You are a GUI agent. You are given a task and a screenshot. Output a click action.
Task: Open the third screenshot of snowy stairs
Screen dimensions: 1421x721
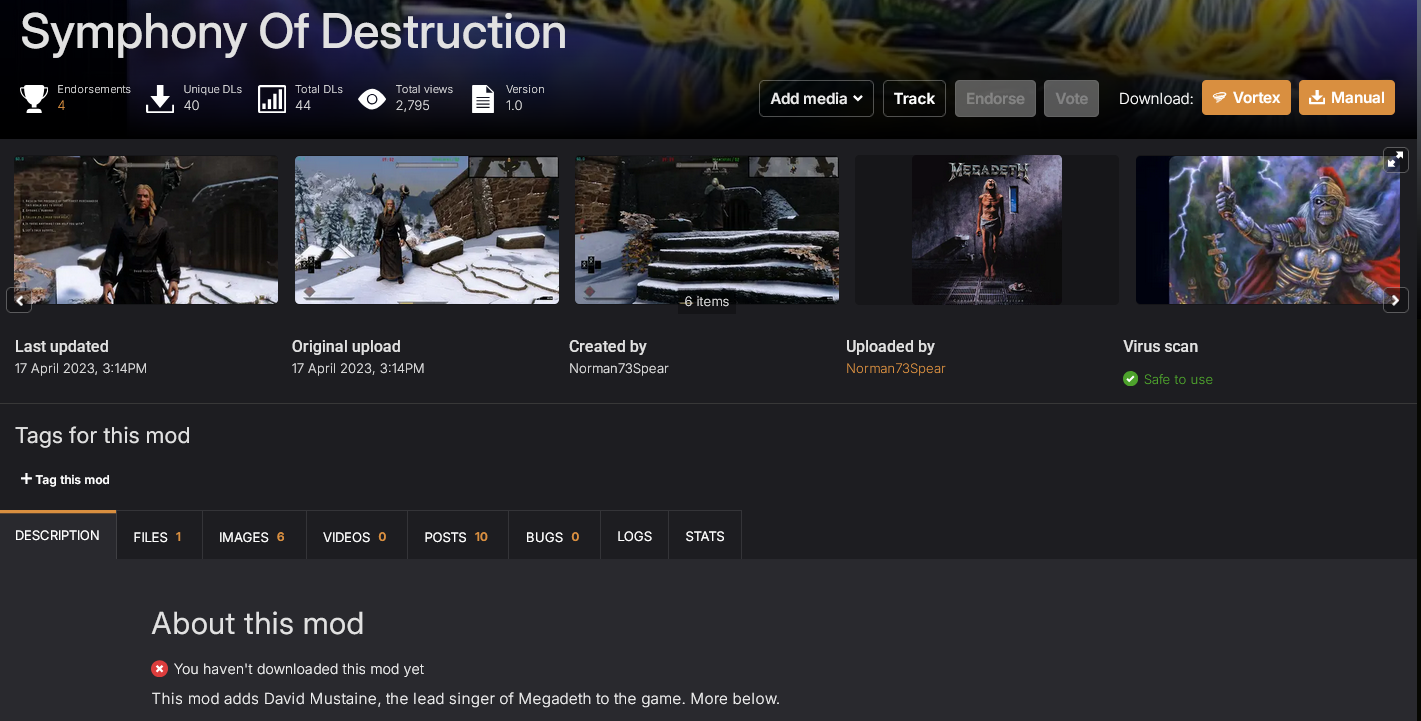click(707, 230)
